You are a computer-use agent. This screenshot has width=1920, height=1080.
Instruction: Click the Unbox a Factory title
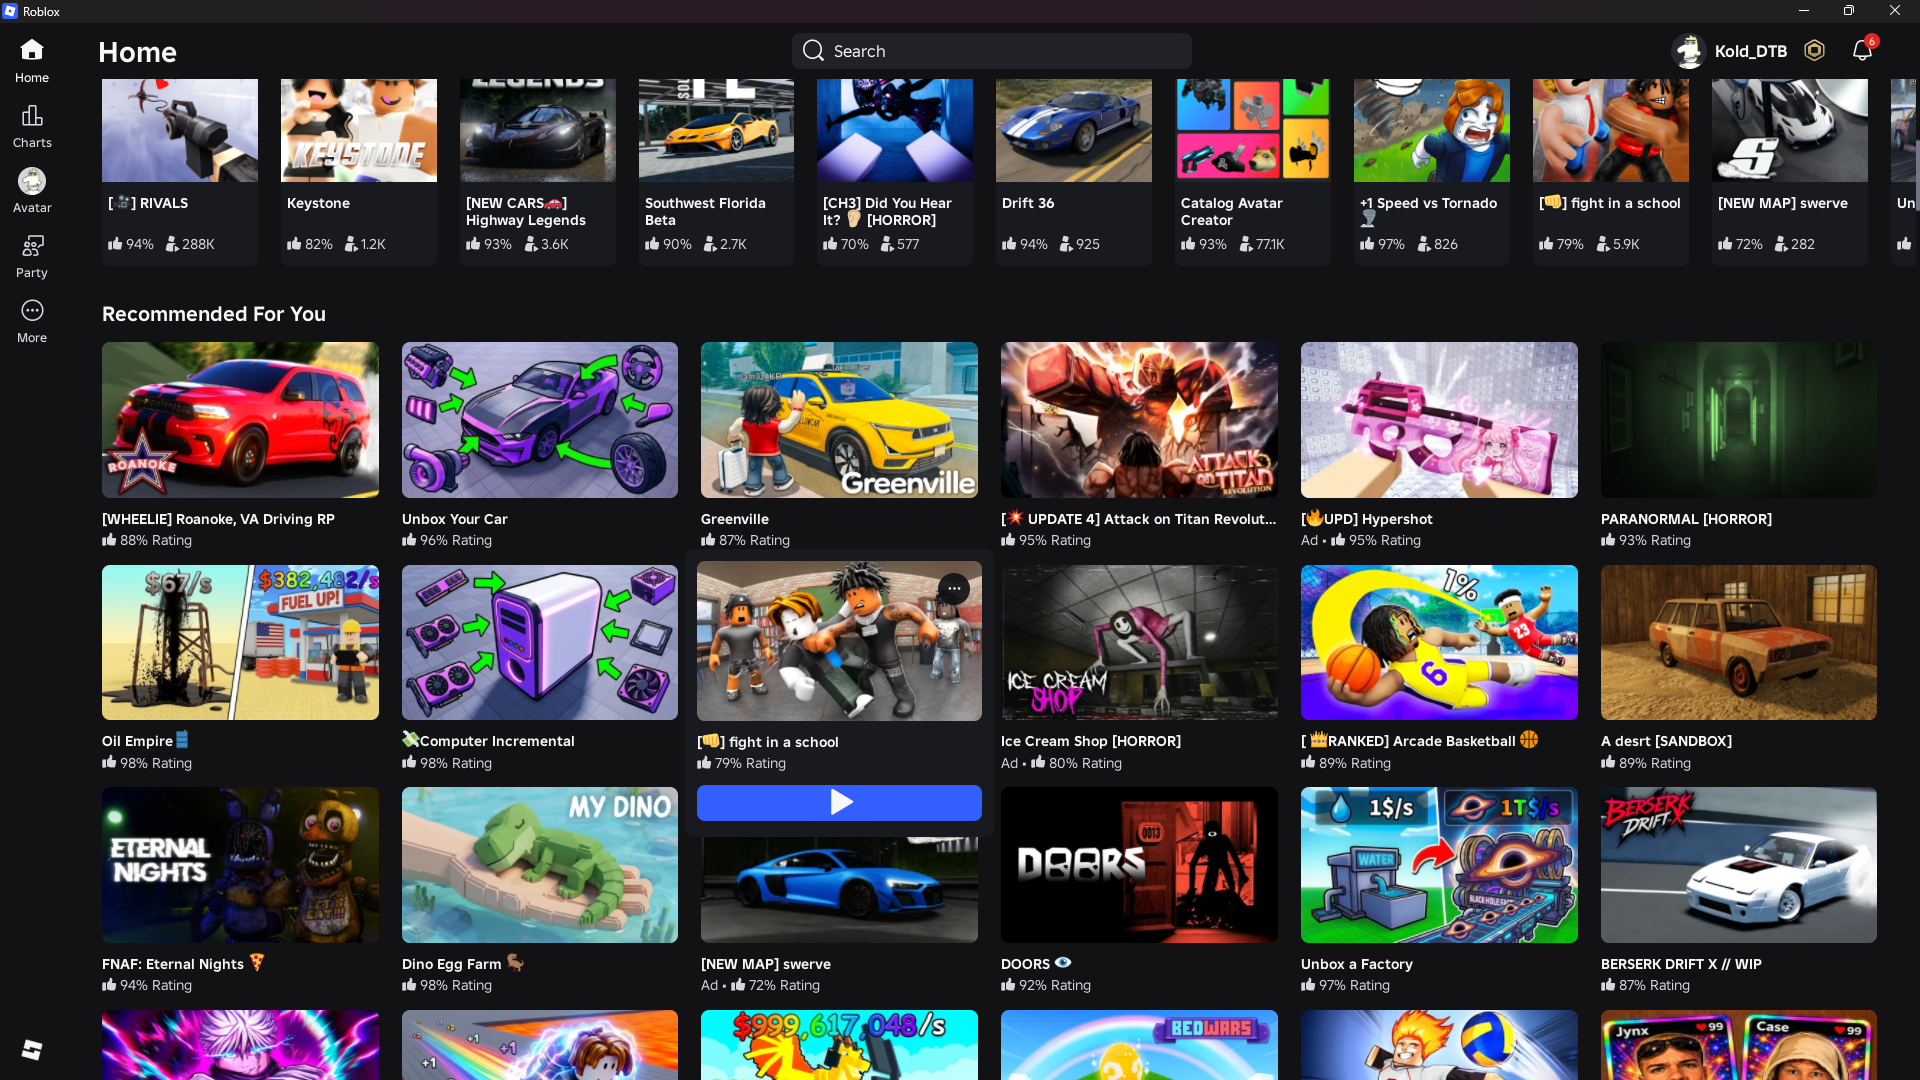pyautogui.click(x=1357, y=964)
